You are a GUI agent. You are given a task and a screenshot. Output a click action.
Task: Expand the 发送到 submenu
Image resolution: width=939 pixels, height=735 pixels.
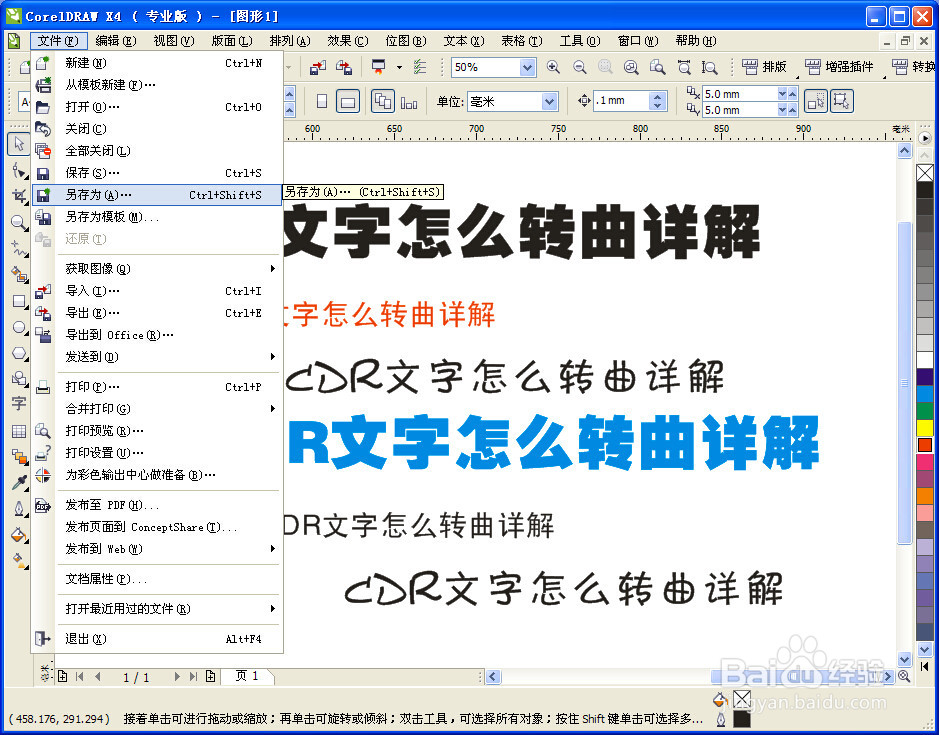(273, 356)
